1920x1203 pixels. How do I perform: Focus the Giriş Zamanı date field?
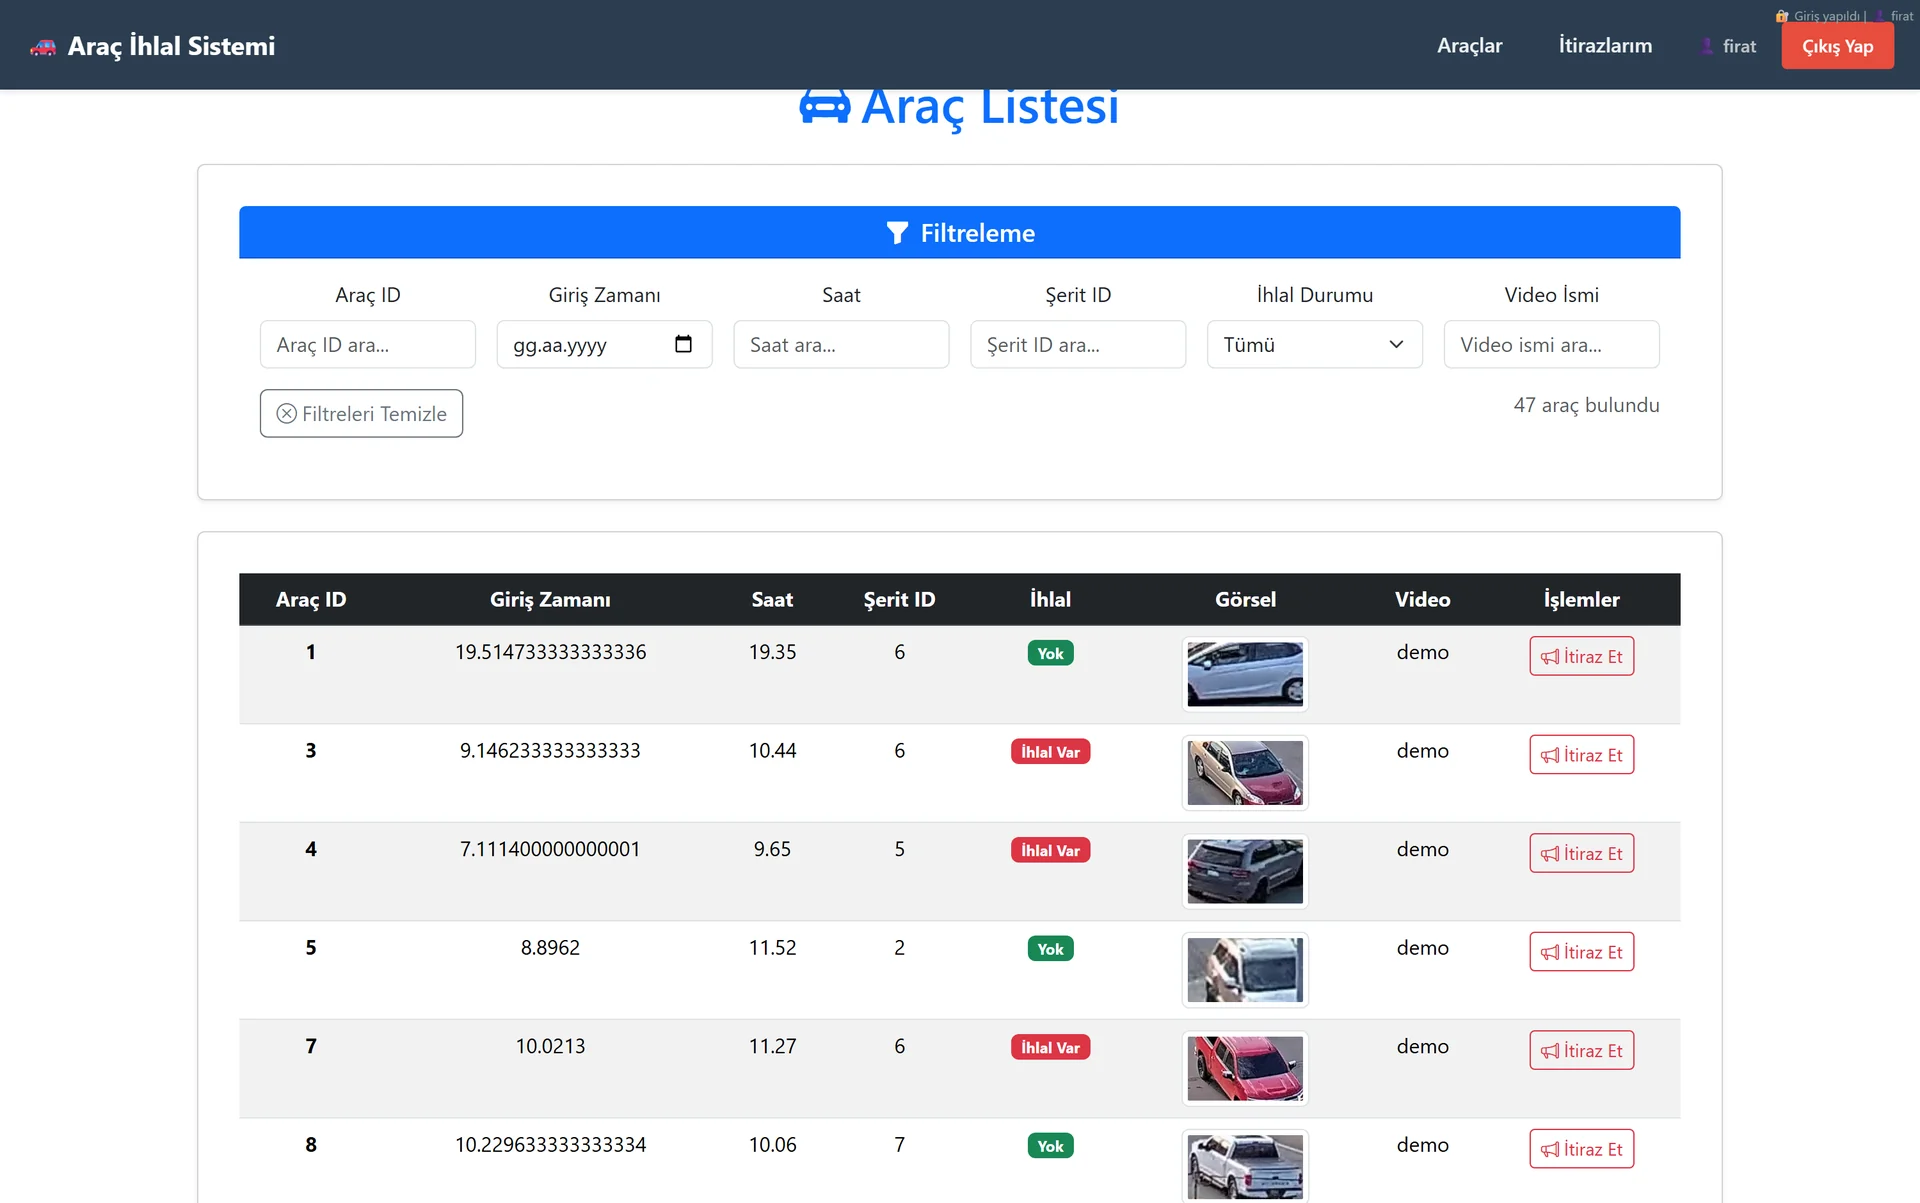click(x=604, y=344)
